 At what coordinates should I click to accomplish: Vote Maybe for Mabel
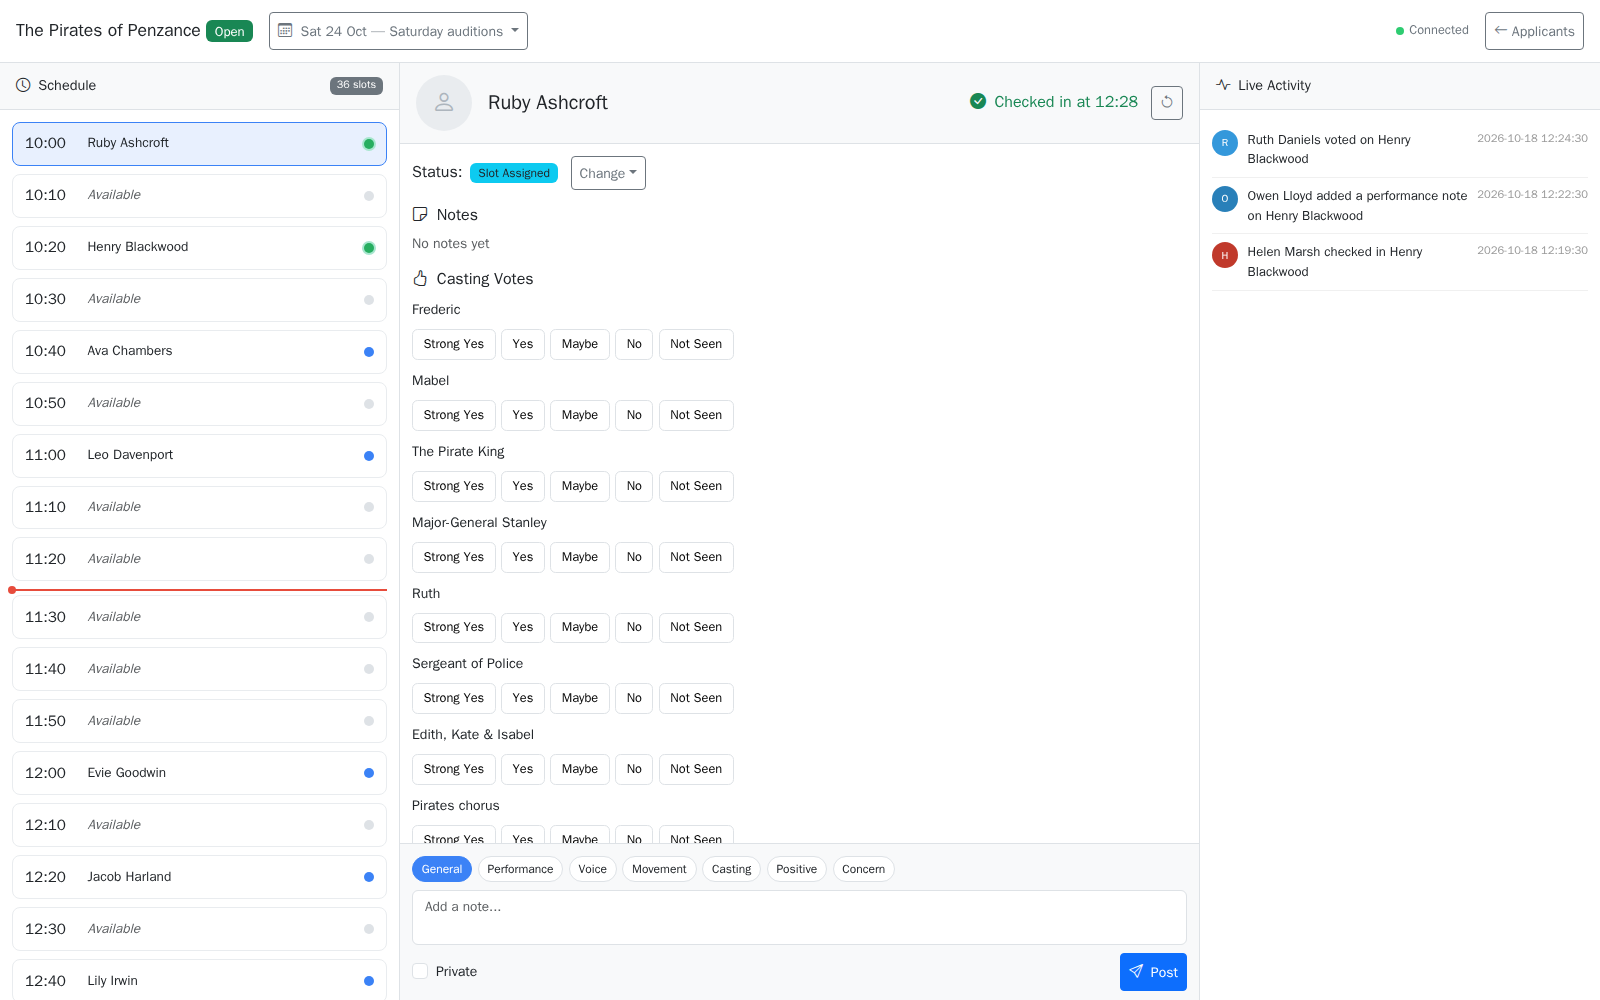580,415
